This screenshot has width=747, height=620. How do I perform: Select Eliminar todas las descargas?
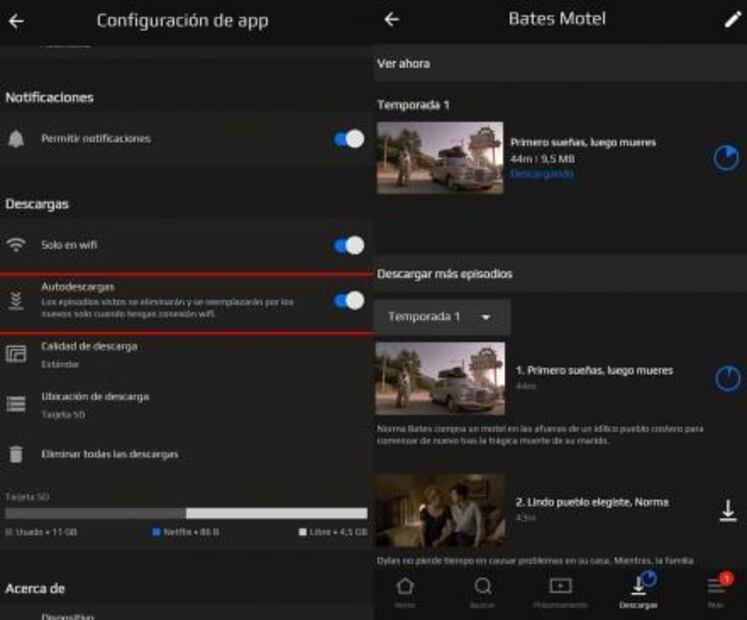186,454
